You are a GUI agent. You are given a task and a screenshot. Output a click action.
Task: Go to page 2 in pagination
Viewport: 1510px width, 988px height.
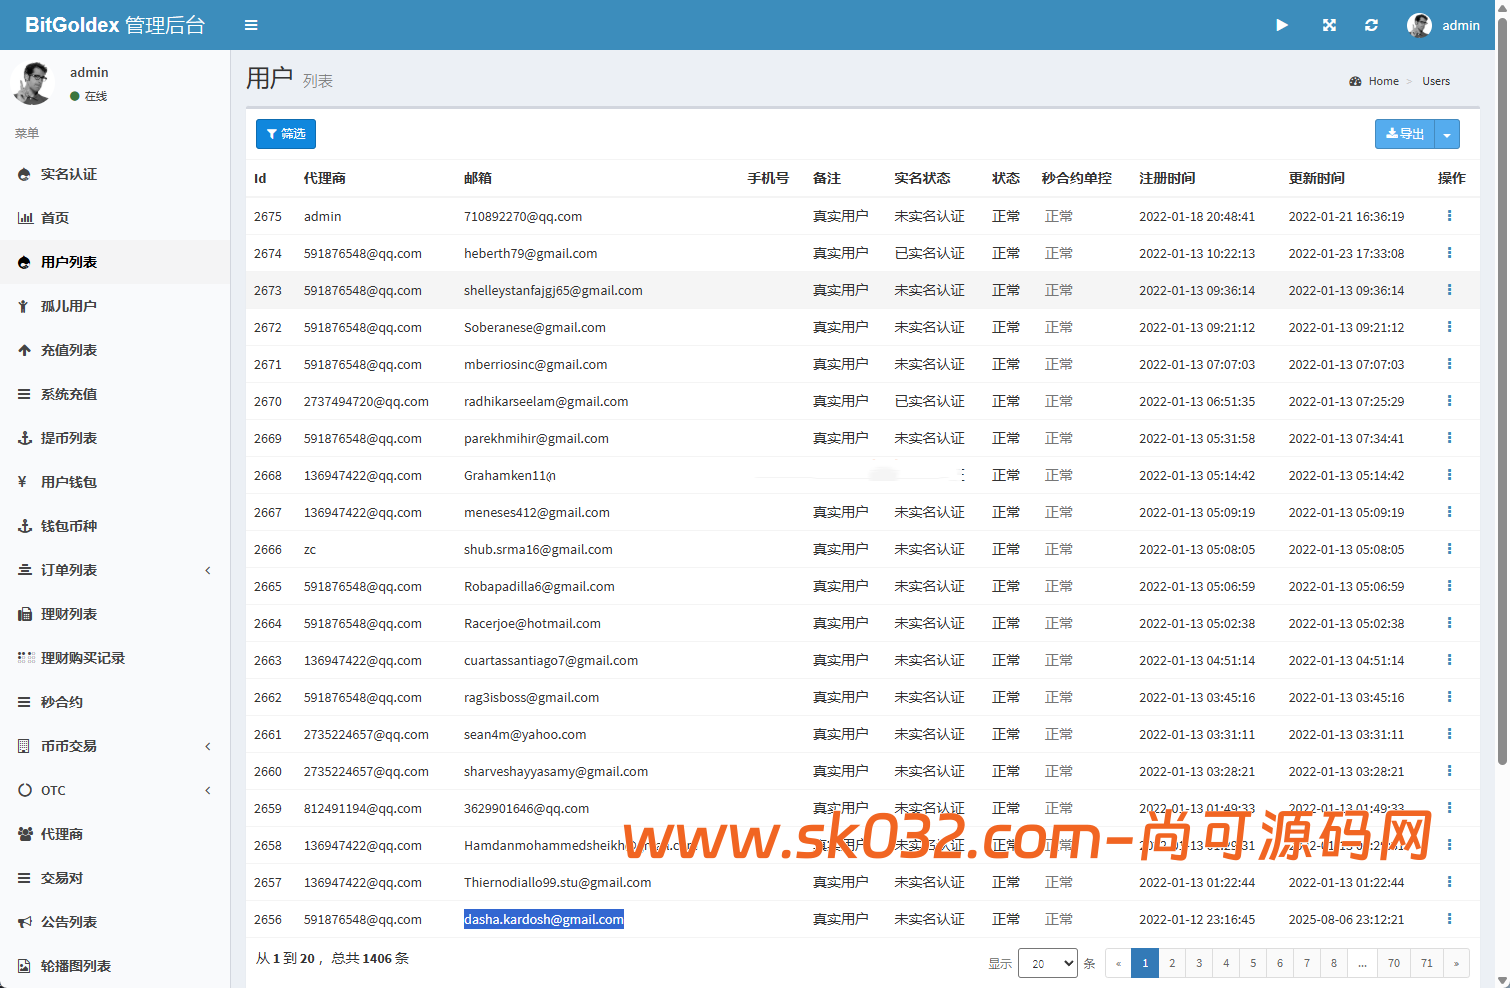coord(1171,963)
